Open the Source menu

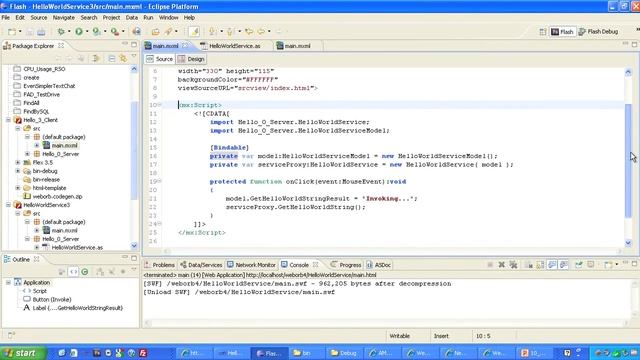pyautogui.click(x=39, y=18)
